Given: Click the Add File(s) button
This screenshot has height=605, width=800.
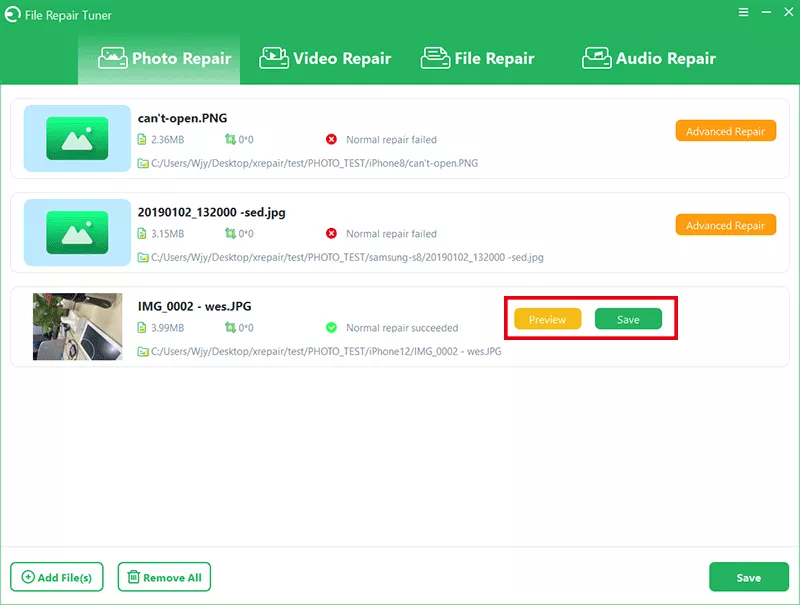Looking at the screenshot, I should 57,577.
